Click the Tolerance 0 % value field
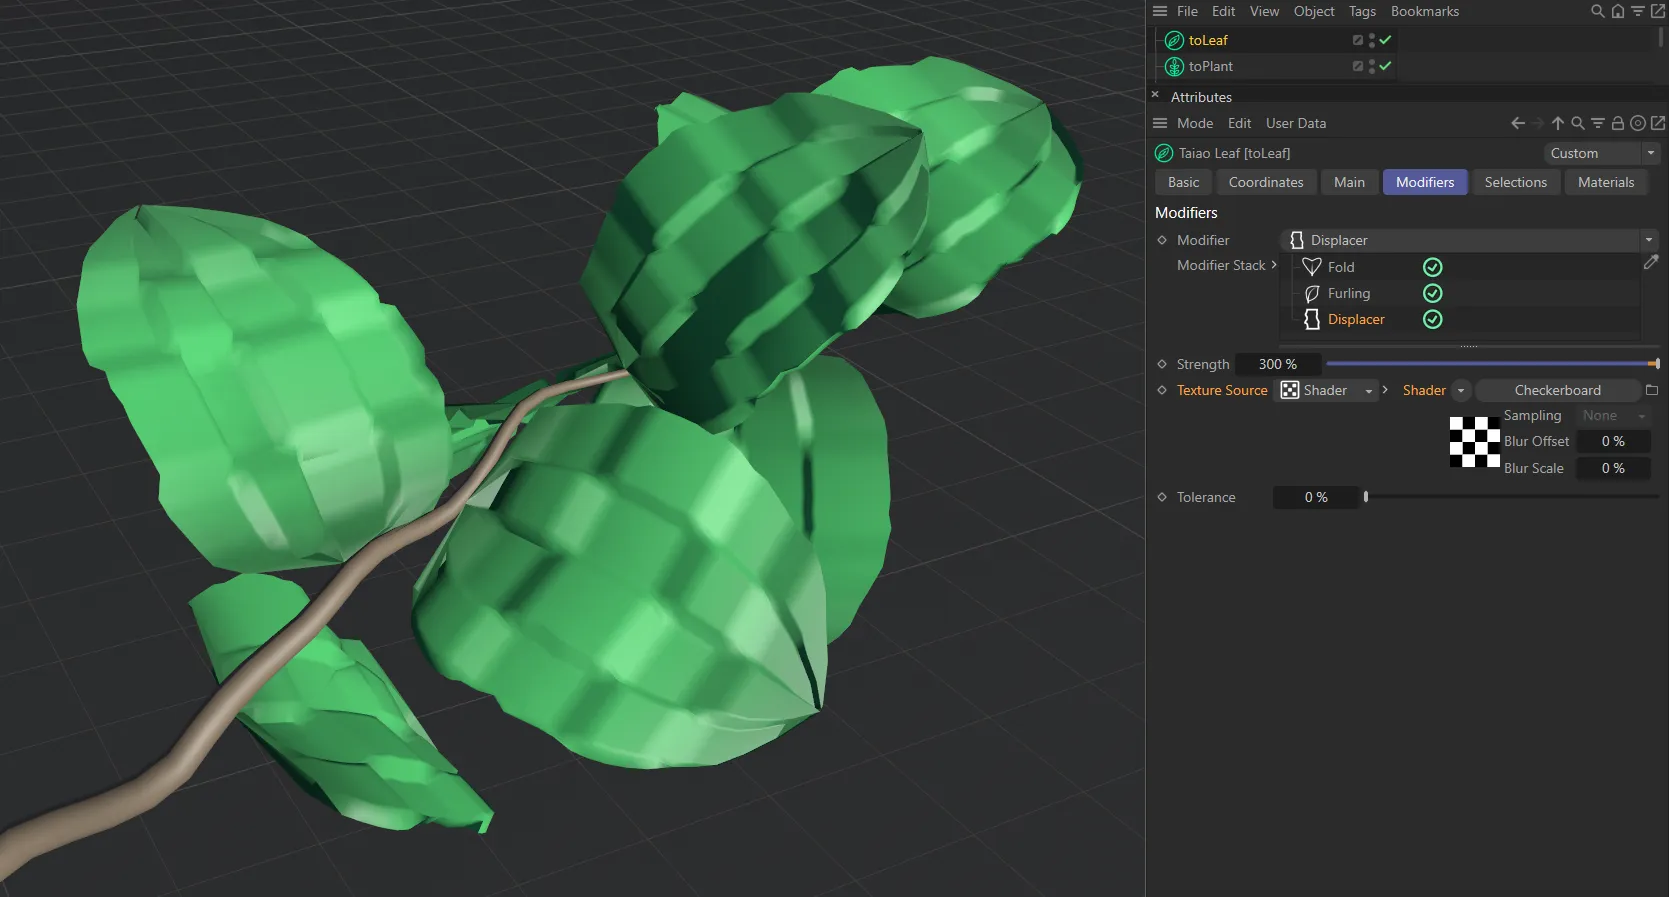Viewport: 1669px width, 897px height. tap(1316, 497)
